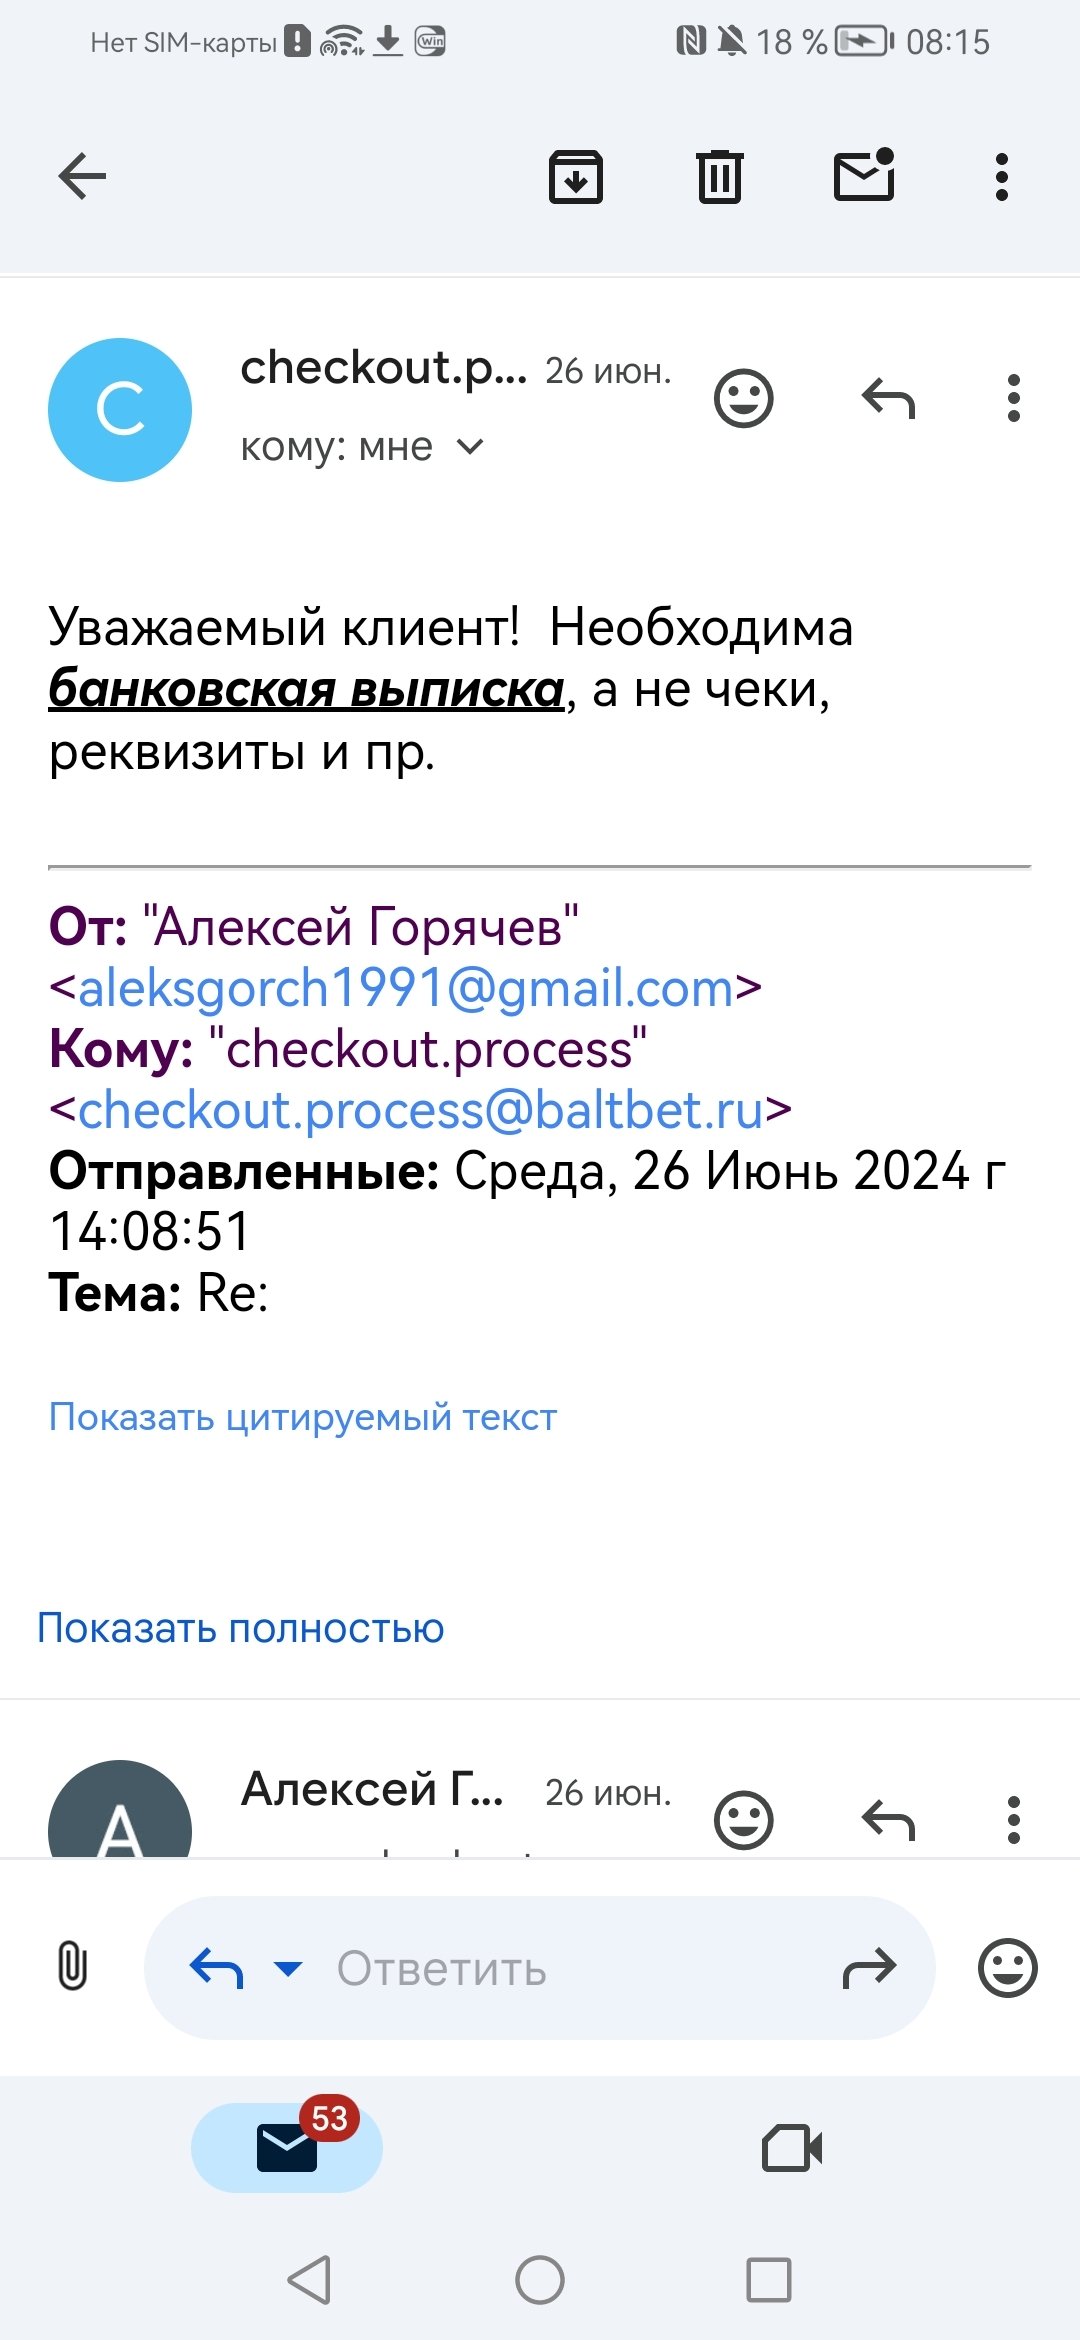Go back using the top arrow
The height and width of the screenshot is (2340, 1080).
[x=82, y=177]
